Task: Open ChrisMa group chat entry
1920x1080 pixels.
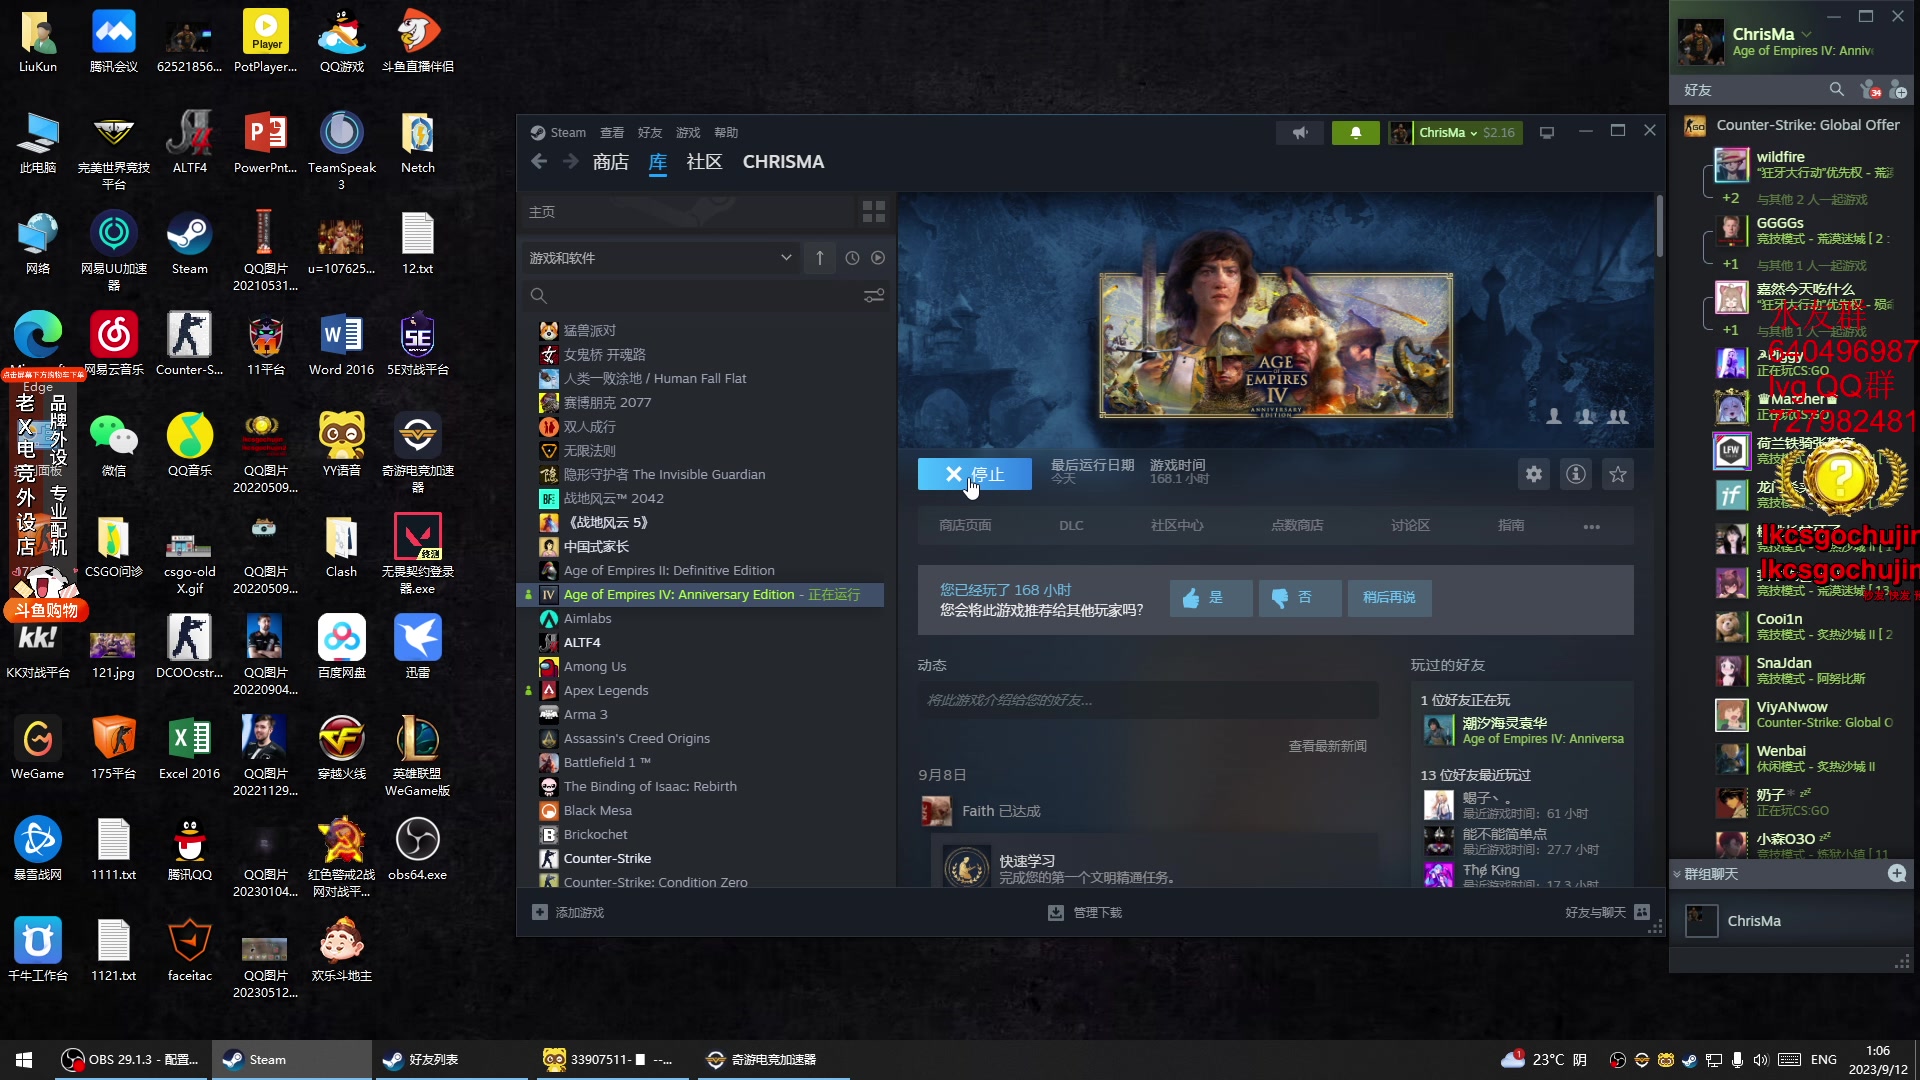Action: click(1793, 921)
